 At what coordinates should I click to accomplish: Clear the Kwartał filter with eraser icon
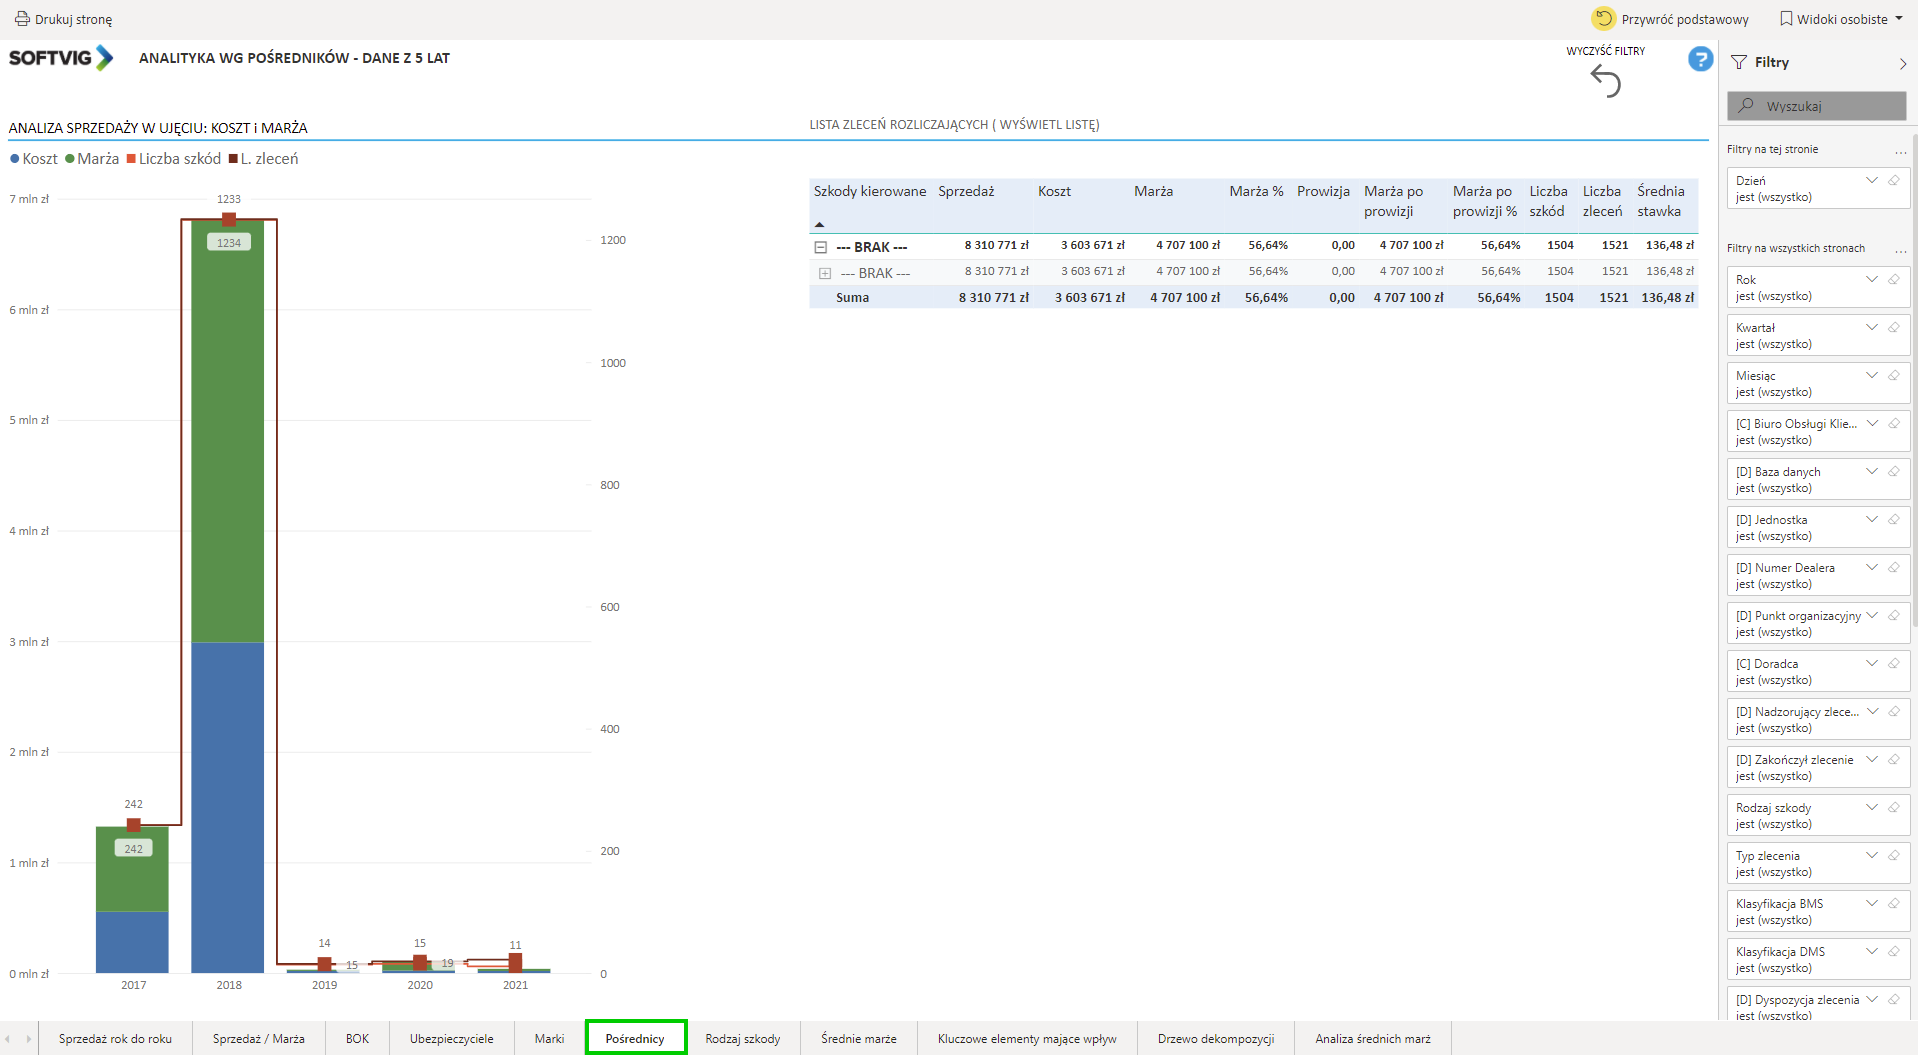(1894, 328)
